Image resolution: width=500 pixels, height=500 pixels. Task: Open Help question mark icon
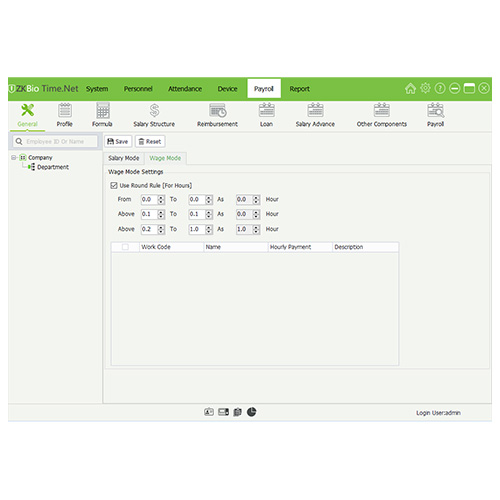click(x=440, y=89)
